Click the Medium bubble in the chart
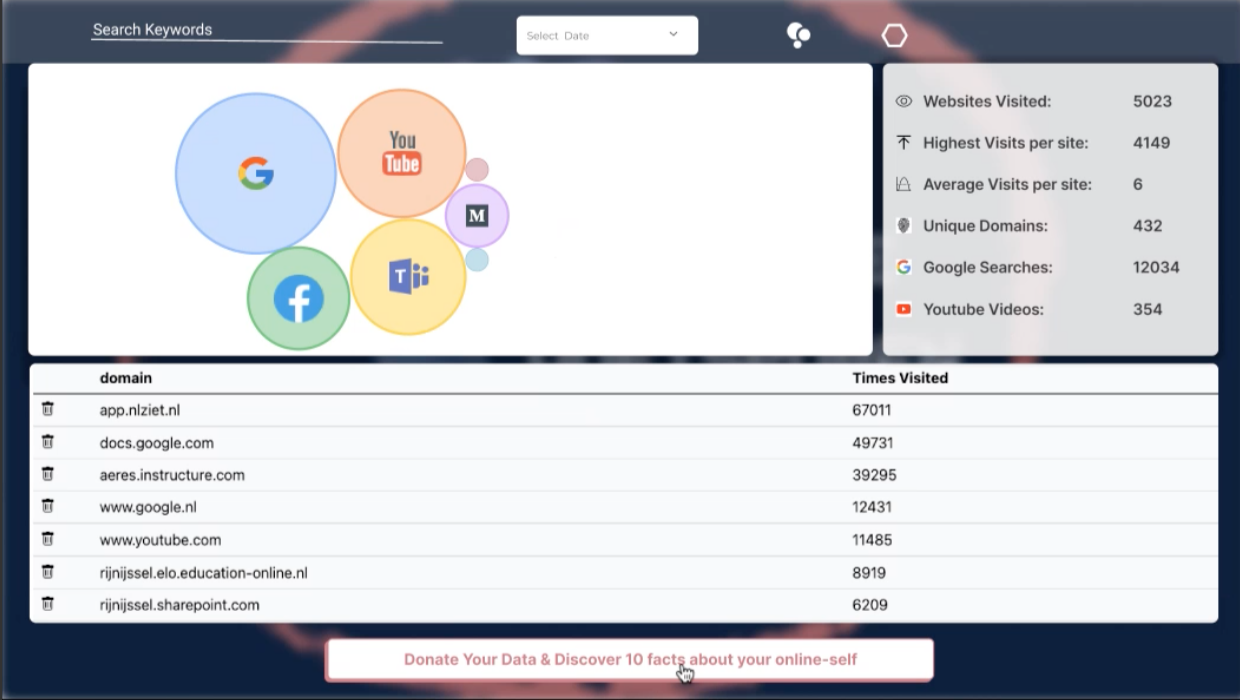Viewport: 1240px width, 700px height. point(477,215)
